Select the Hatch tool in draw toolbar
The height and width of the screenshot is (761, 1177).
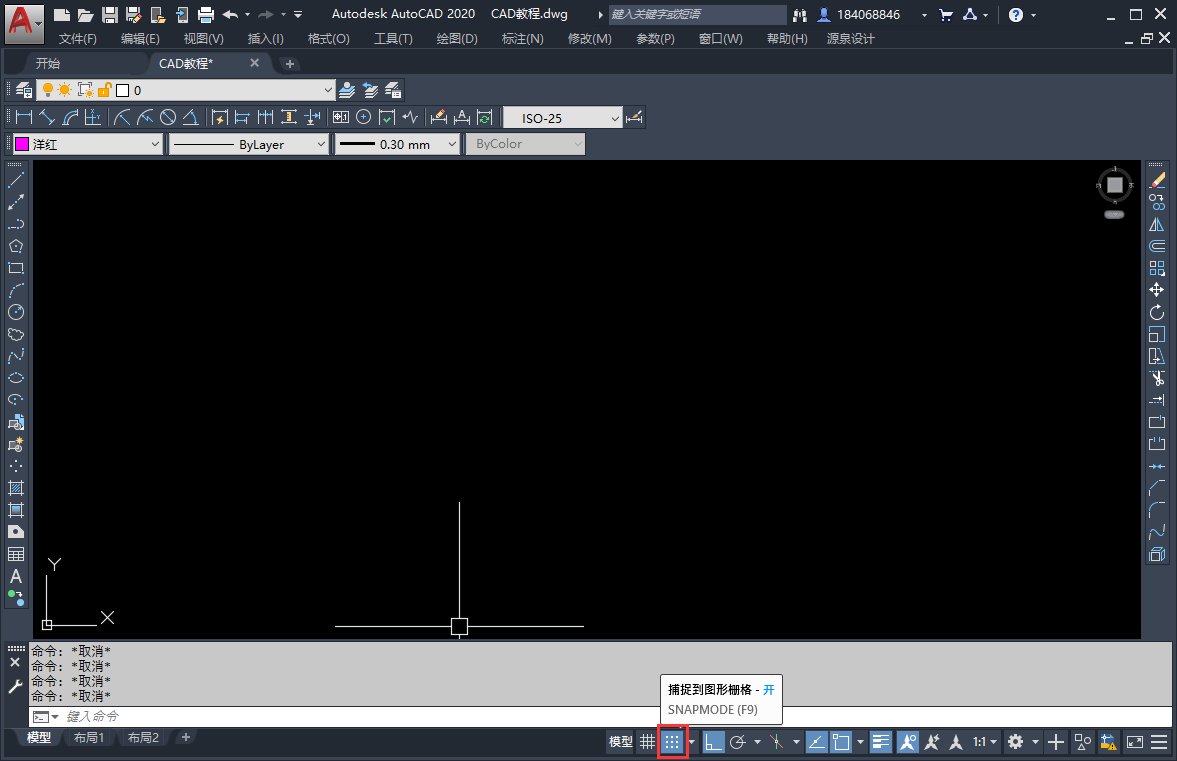15,490
